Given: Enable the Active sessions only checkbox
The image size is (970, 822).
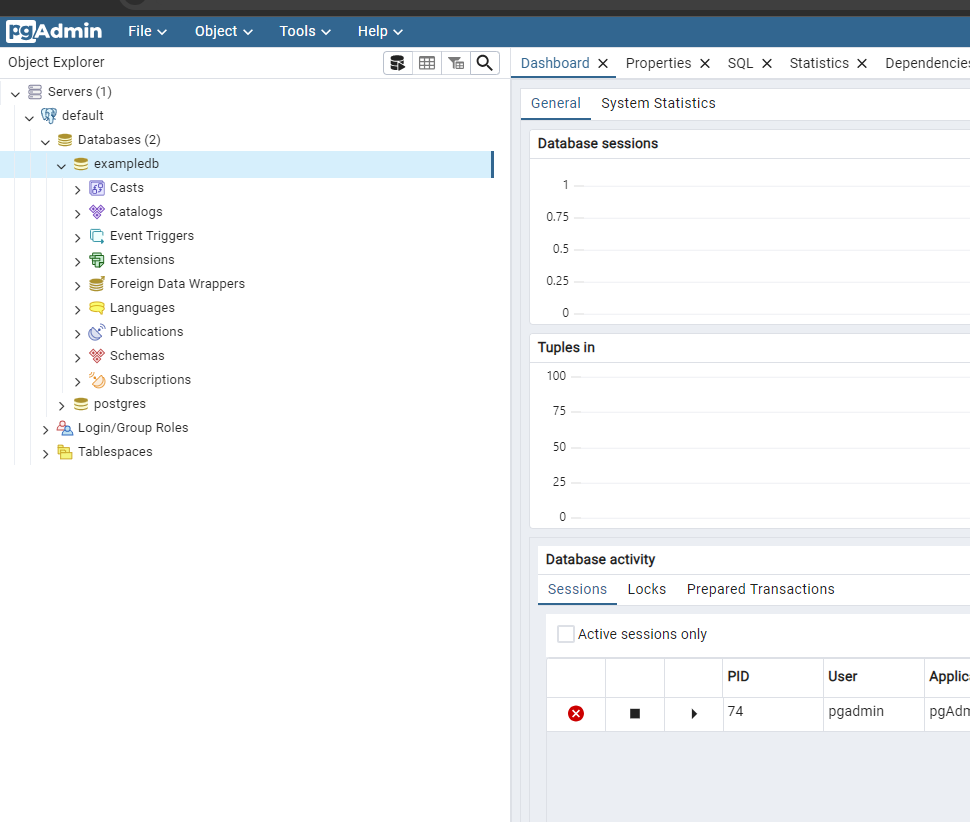Looking at the screenshot, I should tap(566, 634).
